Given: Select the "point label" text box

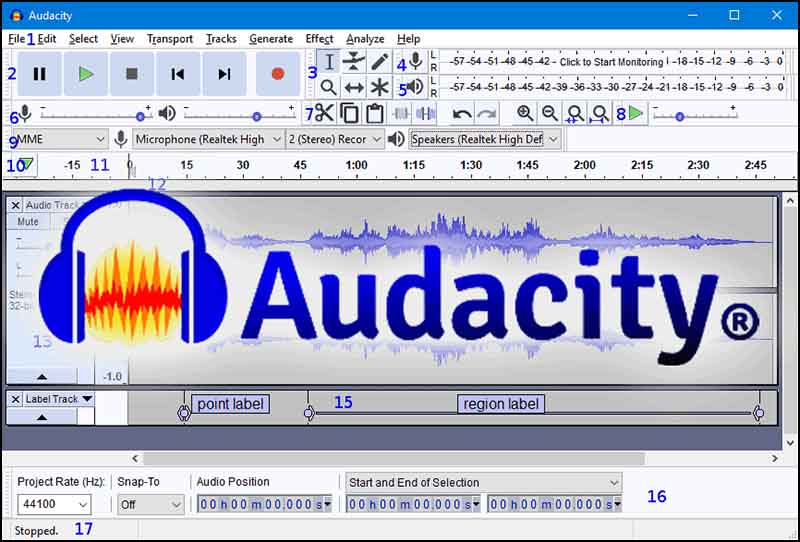Looking at the screenshot, I should 230,404.
